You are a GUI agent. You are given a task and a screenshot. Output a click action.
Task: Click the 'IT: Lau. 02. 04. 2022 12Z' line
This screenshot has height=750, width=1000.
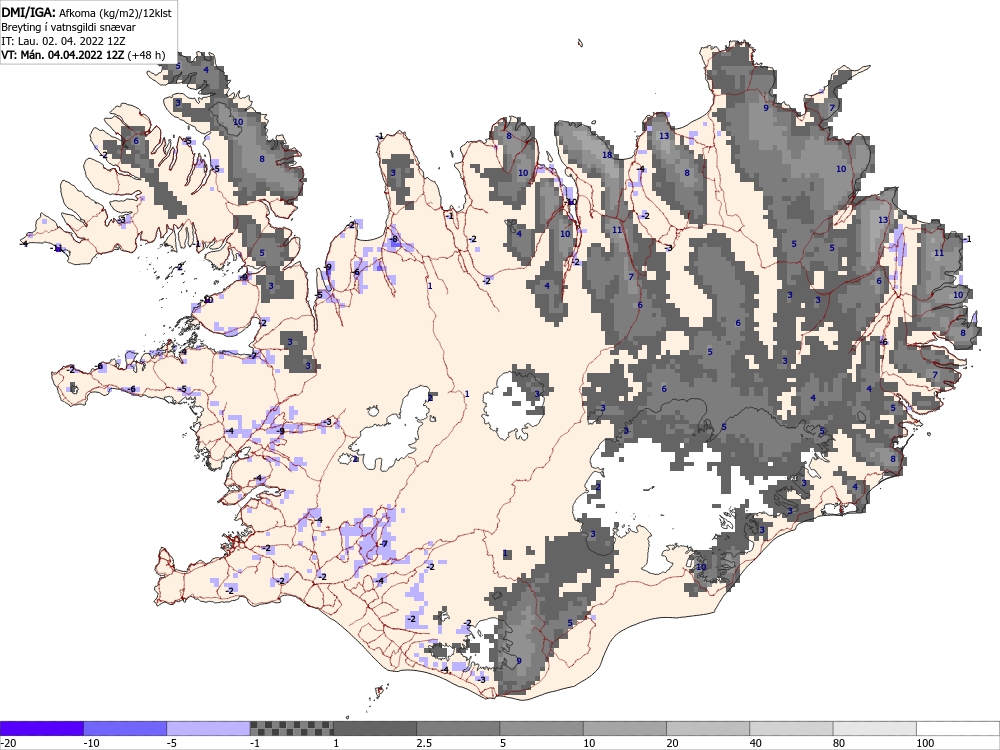pyautogui.click(x=63, y=41)
